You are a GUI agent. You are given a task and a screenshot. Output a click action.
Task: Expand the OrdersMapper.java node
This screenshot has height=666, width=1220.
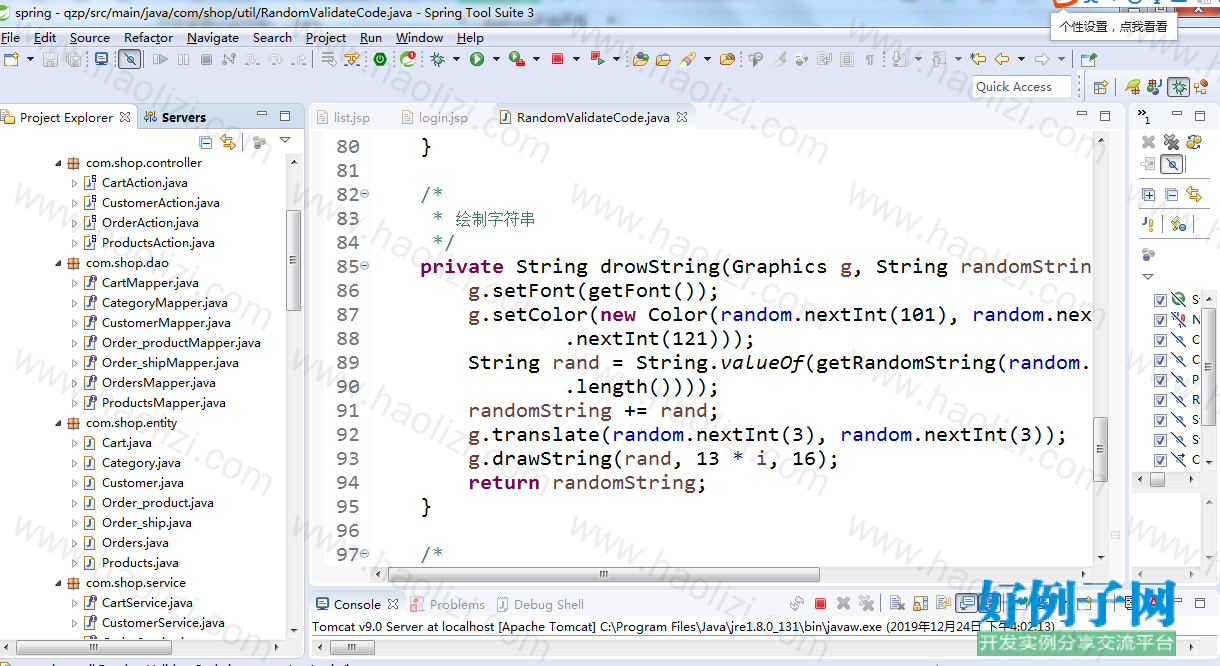[x=74, y=383]
